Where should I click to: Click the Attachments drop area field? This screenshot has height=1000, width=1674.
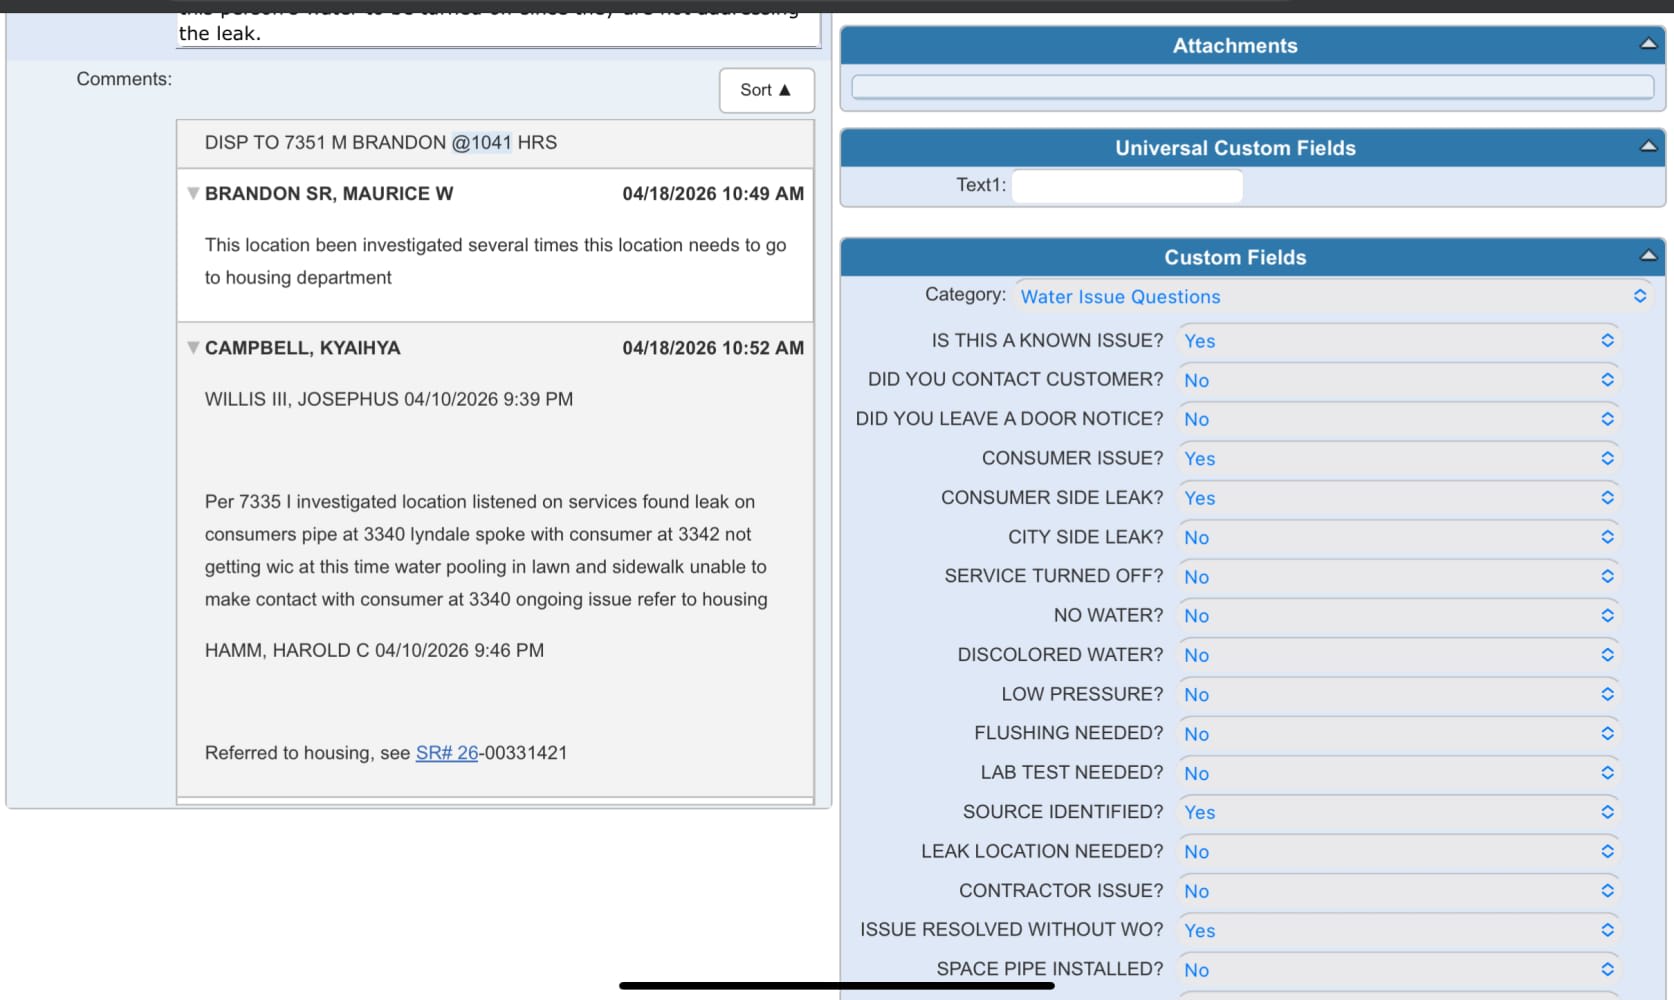pyautogui.click(x=1252, y=87)
